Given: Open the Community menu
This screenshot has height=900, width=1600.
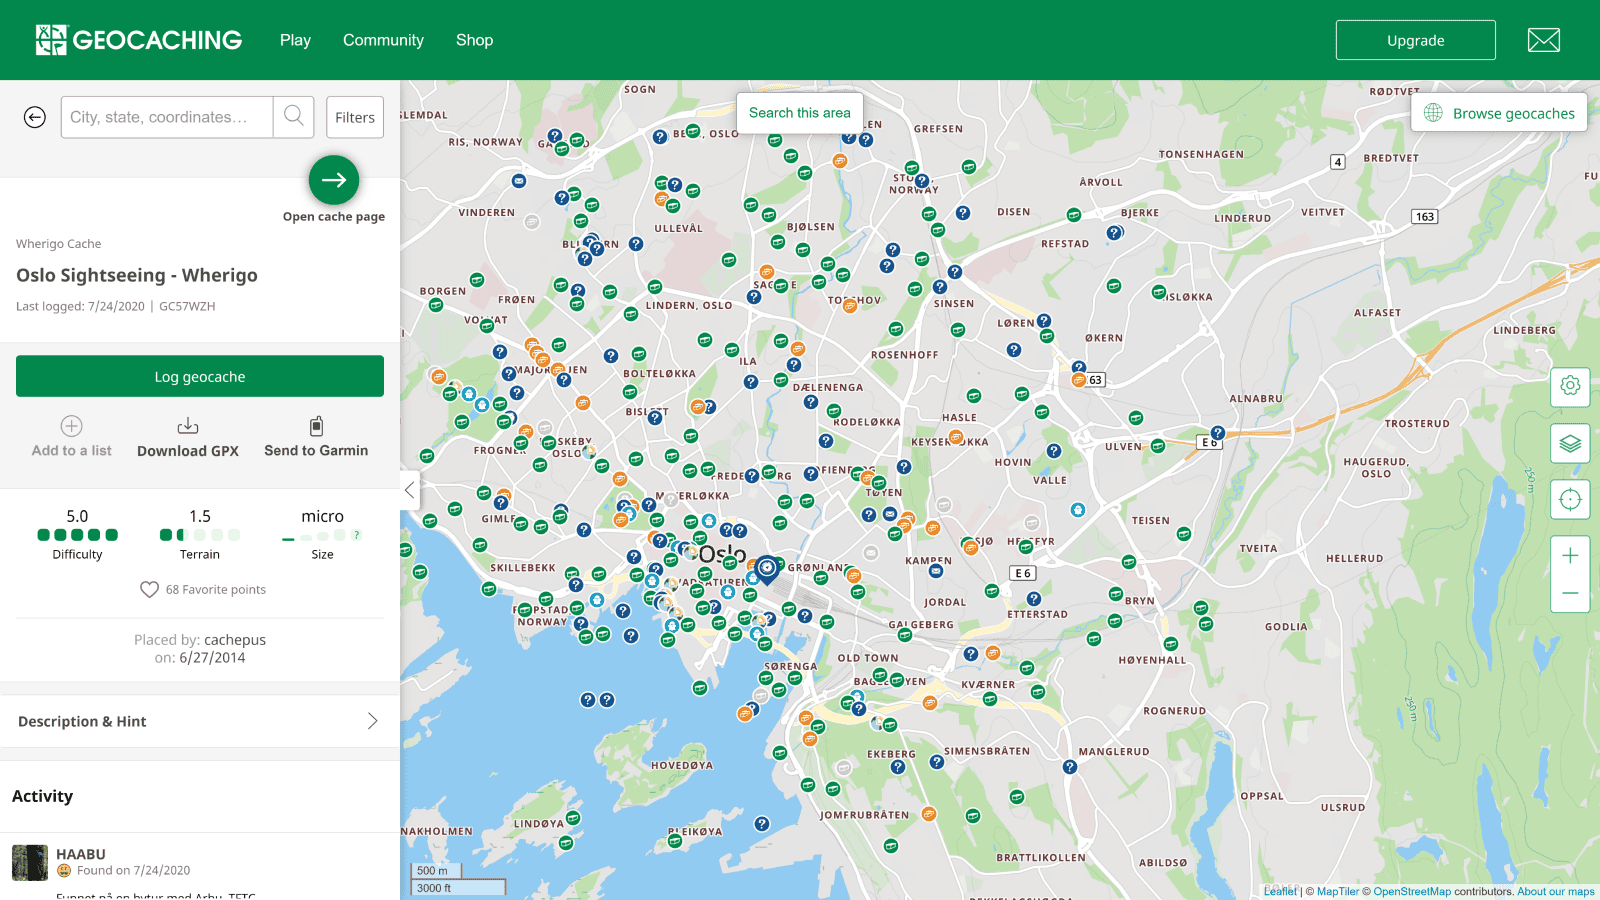Looking at the screenshot, I should pos(383,40).
